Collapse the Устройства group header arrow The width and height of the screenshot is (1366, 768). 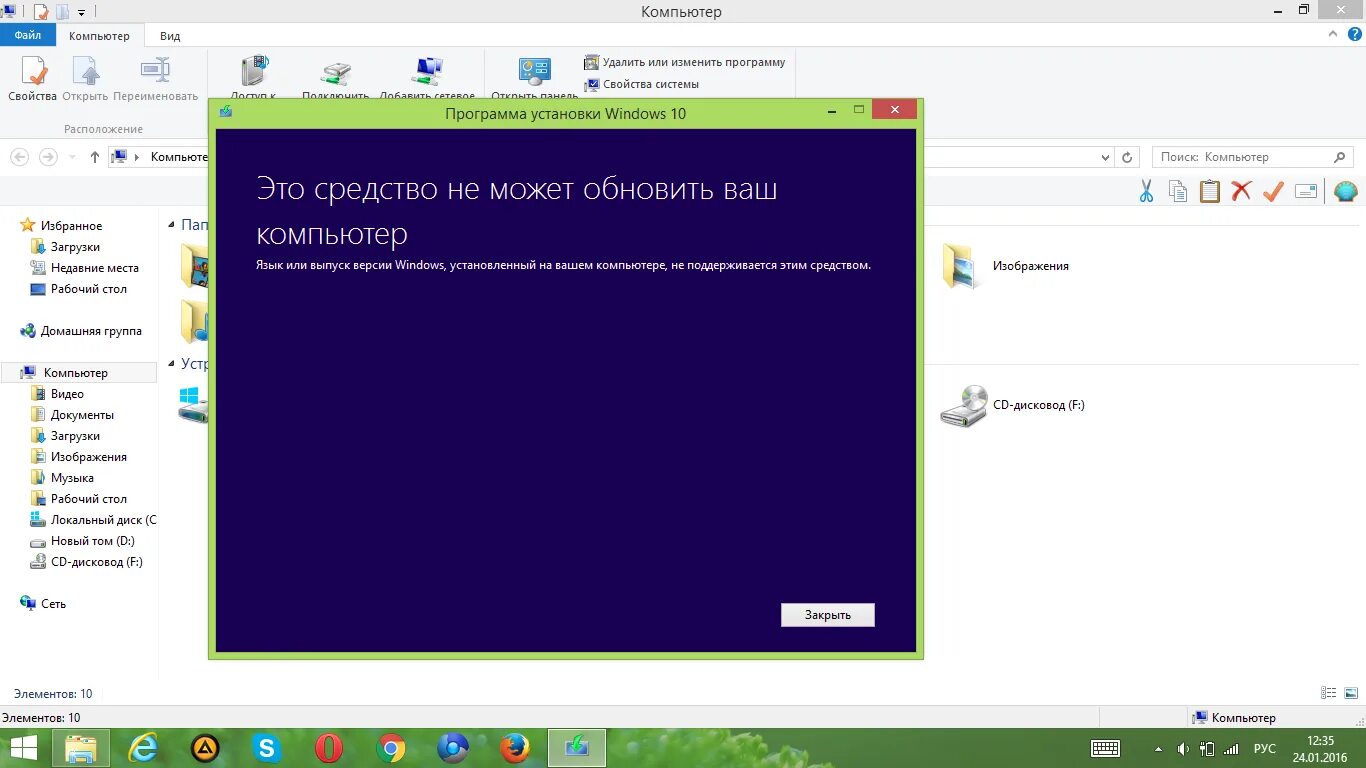pos(172,364)
